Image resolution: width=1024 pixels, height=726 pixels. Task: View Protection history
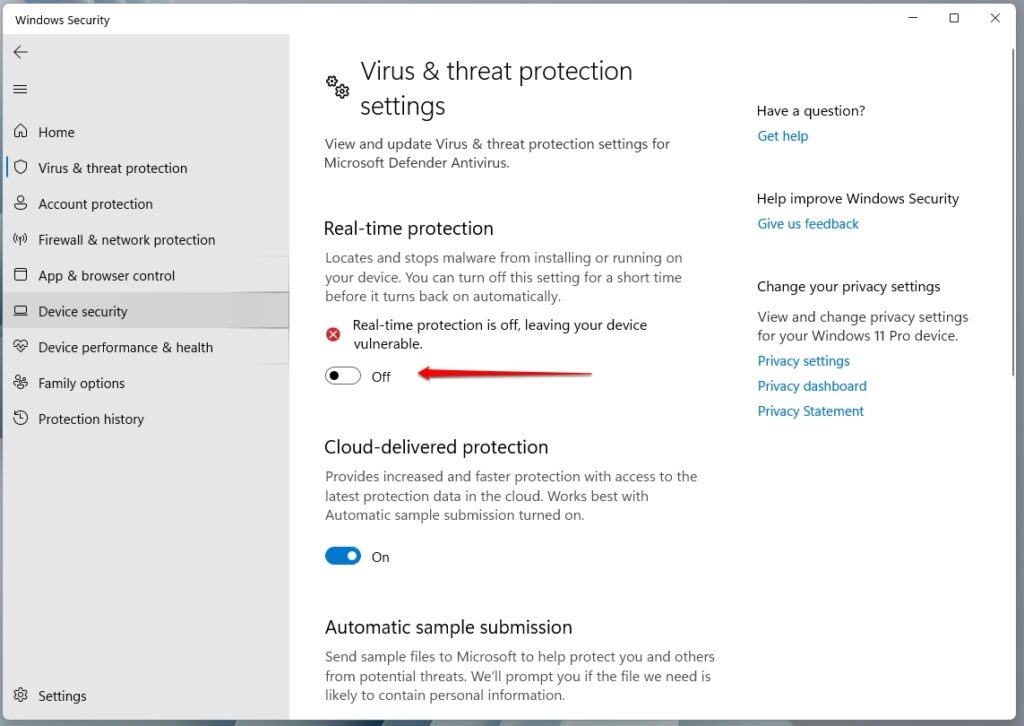(x=90, y=418)
